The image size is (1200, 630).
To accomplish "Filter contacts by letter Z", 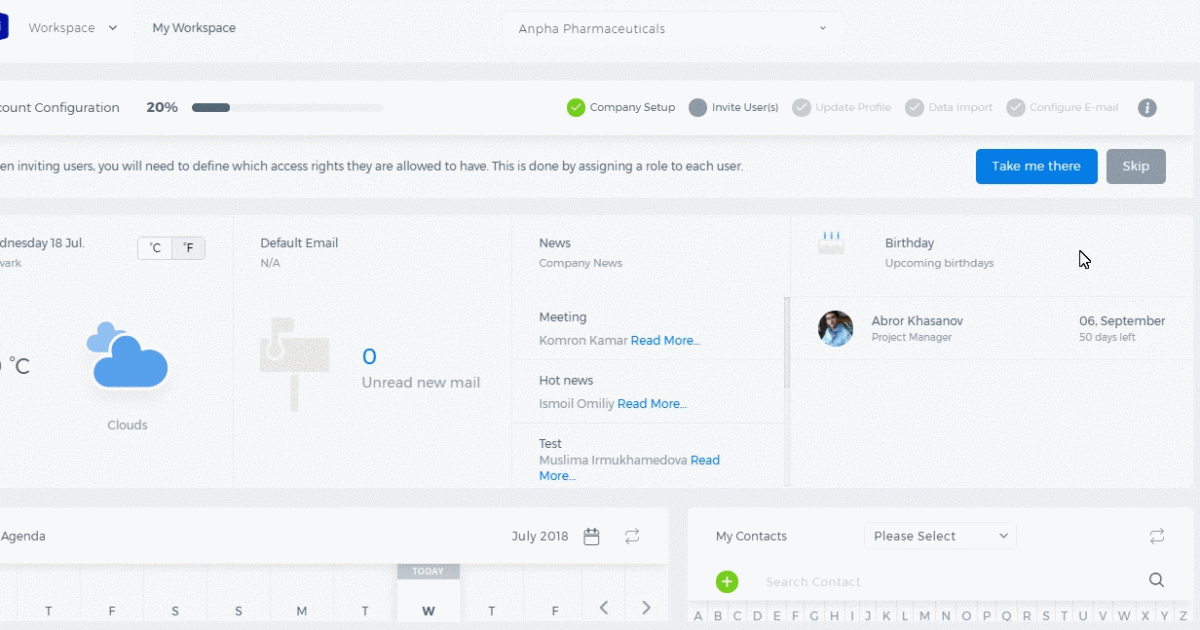I will (x=1183, y=616).
